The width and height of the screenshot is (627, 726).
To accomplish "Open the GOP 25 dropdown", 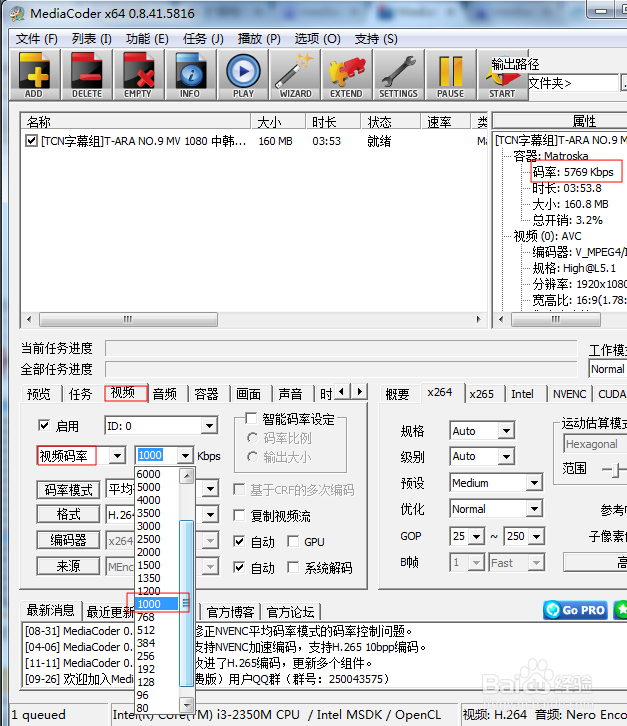I will [x=477, y=536].
